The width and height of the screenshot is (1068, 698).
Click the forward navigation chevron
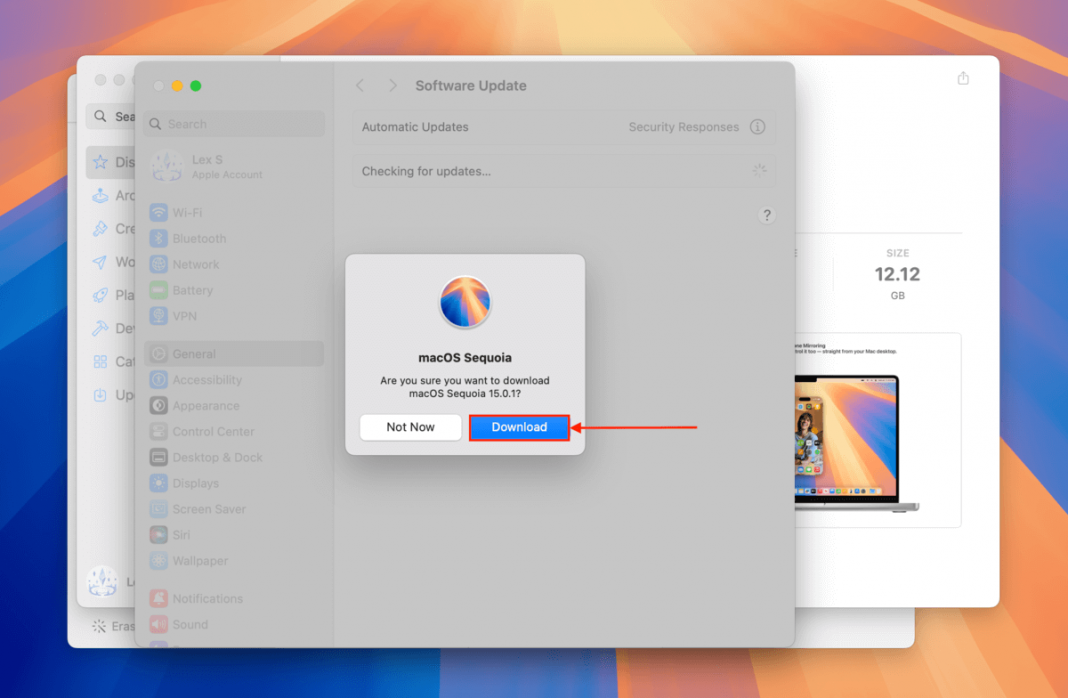click(392, 86)
